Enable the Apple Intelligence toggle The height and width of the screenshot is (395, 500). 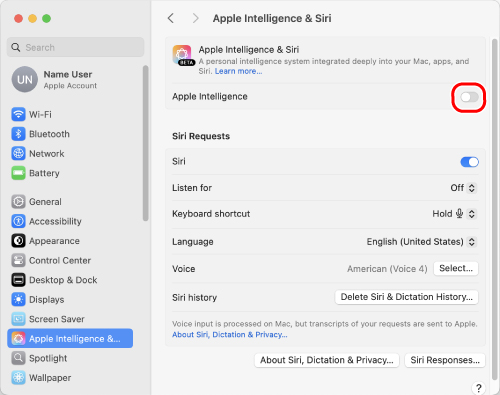[469, 97]
